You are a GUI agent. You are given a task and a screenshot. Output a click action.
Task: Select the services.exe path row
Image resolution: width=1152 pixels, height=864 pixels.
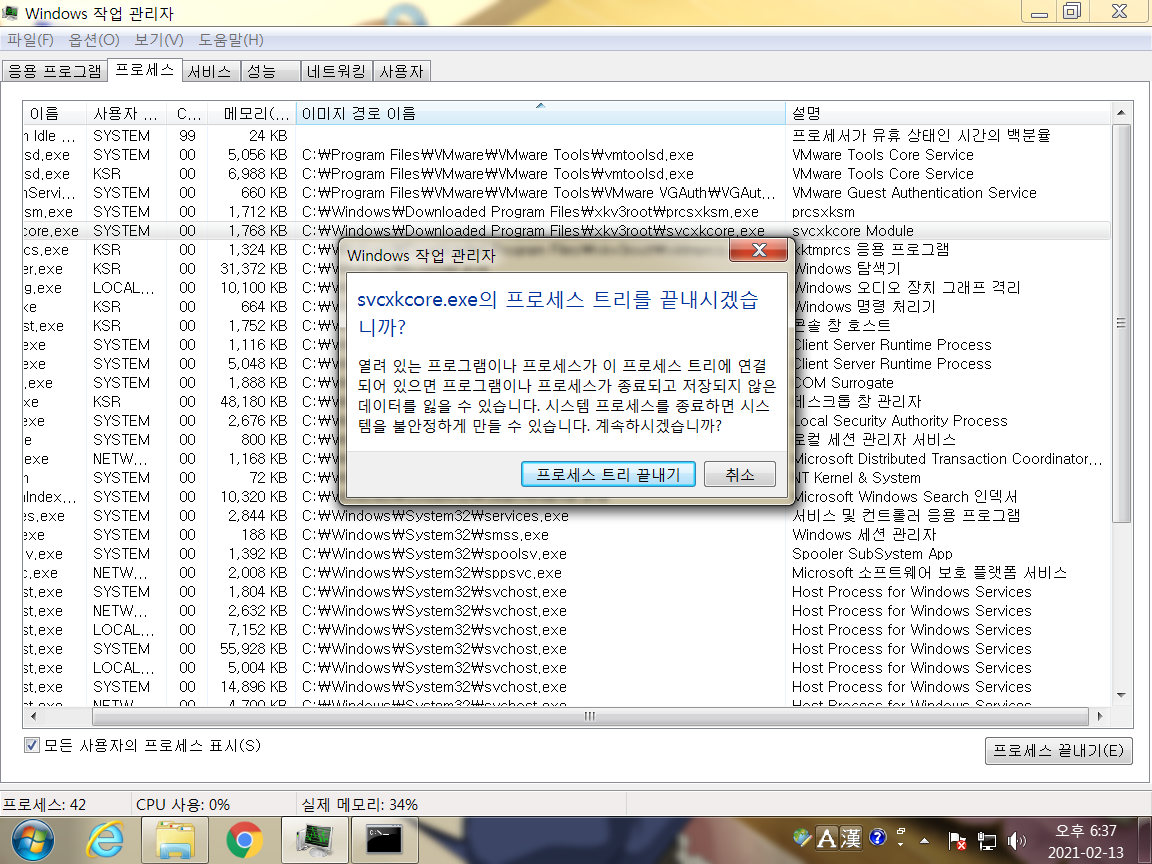(x=566, y=516)
